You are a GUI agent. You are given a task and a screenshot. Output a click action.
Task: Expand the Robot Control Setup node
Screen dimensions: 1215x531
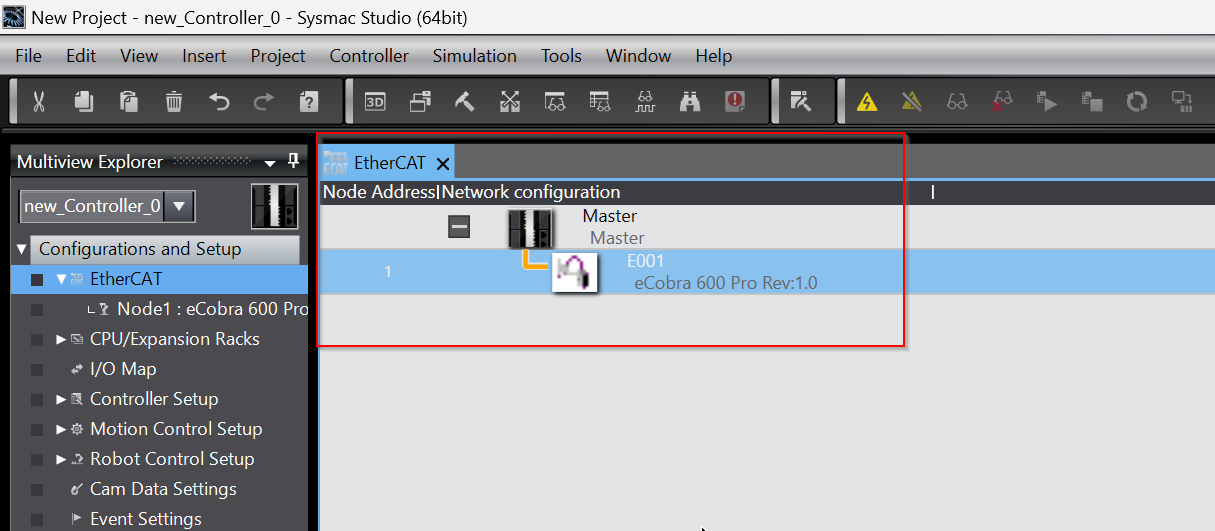pos(61,459)
